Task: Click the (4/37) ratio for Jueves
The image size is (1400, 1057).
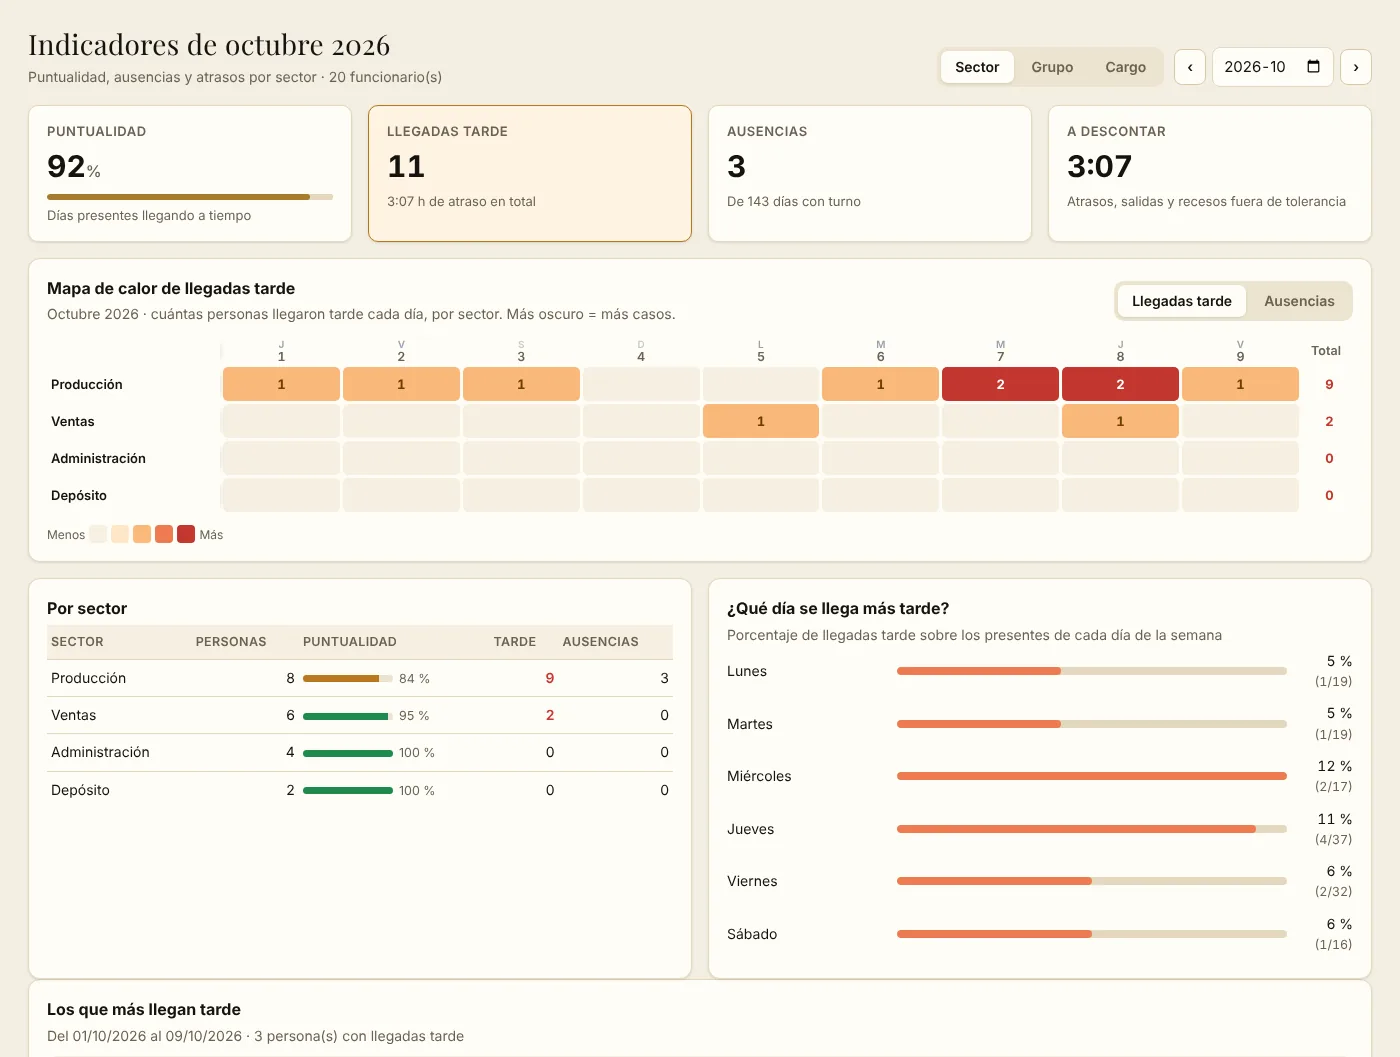Action: (x=1333, y=840)
